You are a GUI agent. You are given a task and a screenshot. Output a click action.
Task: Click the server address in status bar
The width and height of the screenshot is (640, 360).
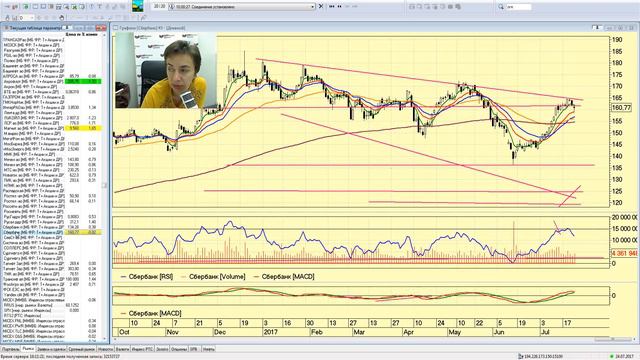click(543, 357)
